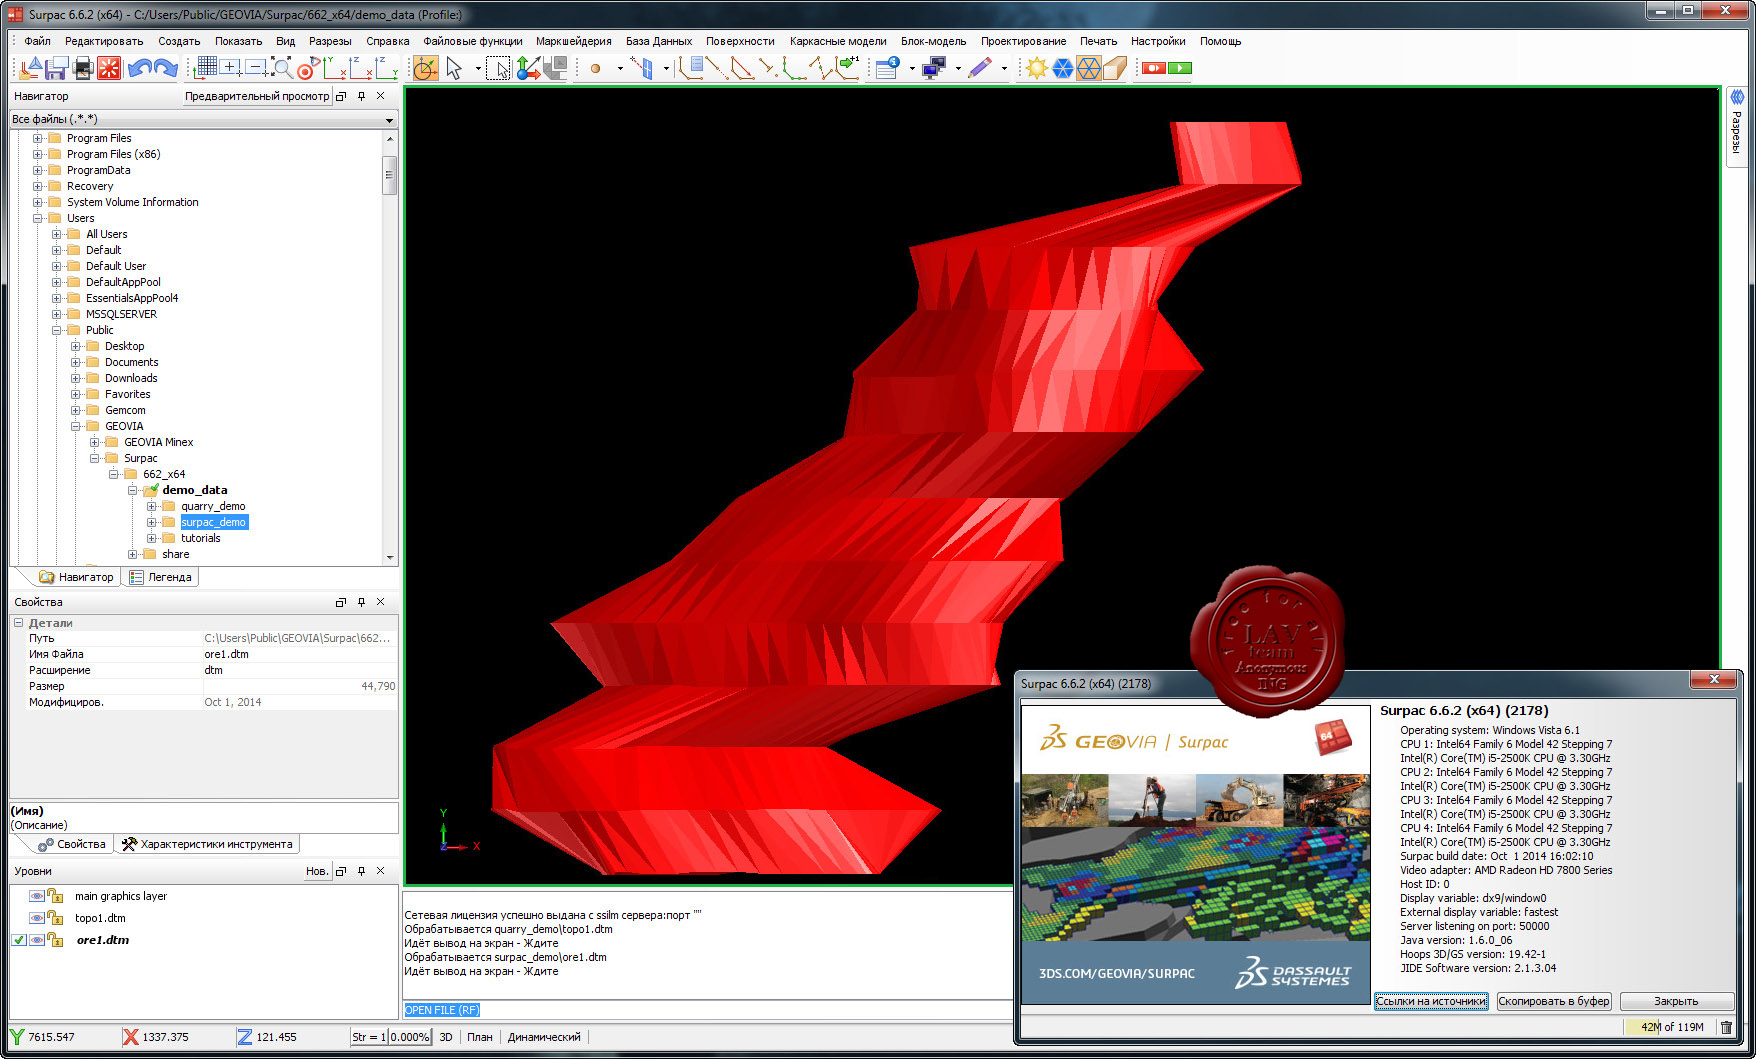Click the blue undo arrow
This screenshot has height=1059, width=1756.
click(139, 68)
